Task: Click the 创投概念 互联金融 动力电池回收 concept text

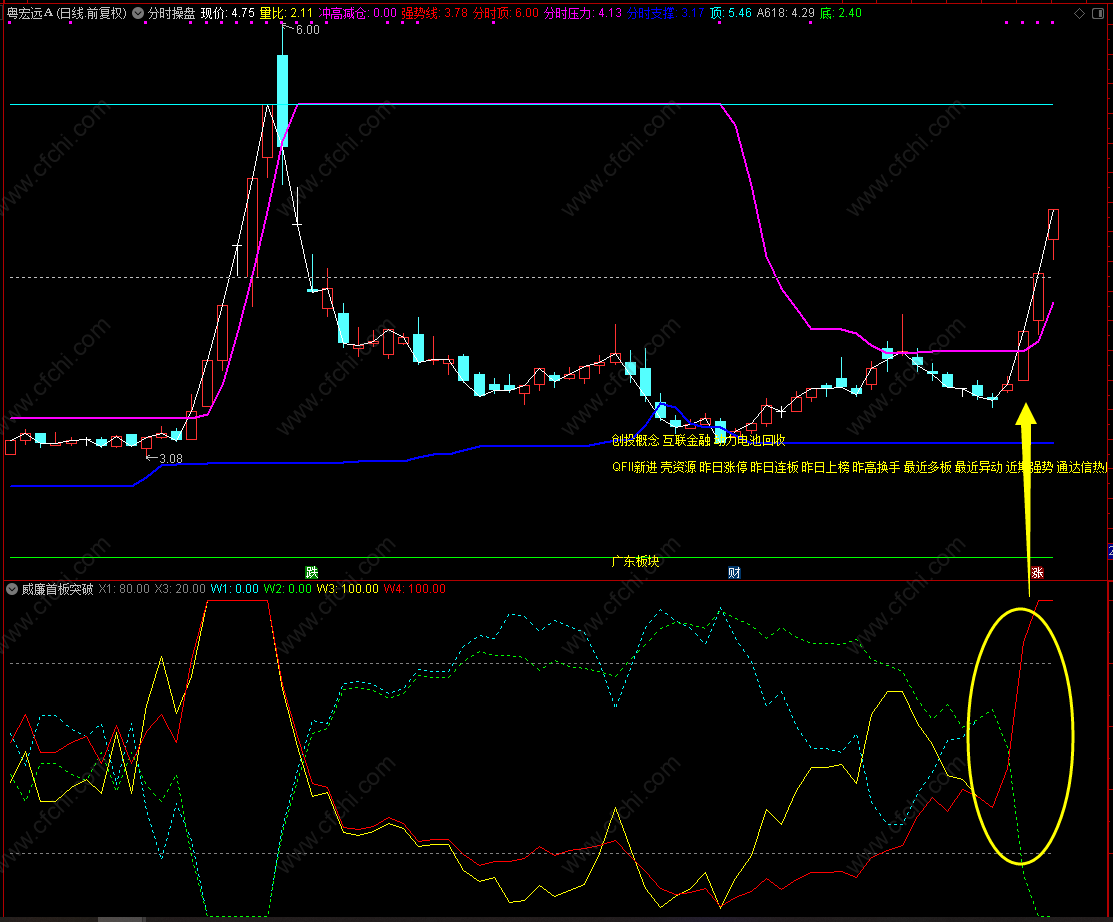Action: coord(698,440)
